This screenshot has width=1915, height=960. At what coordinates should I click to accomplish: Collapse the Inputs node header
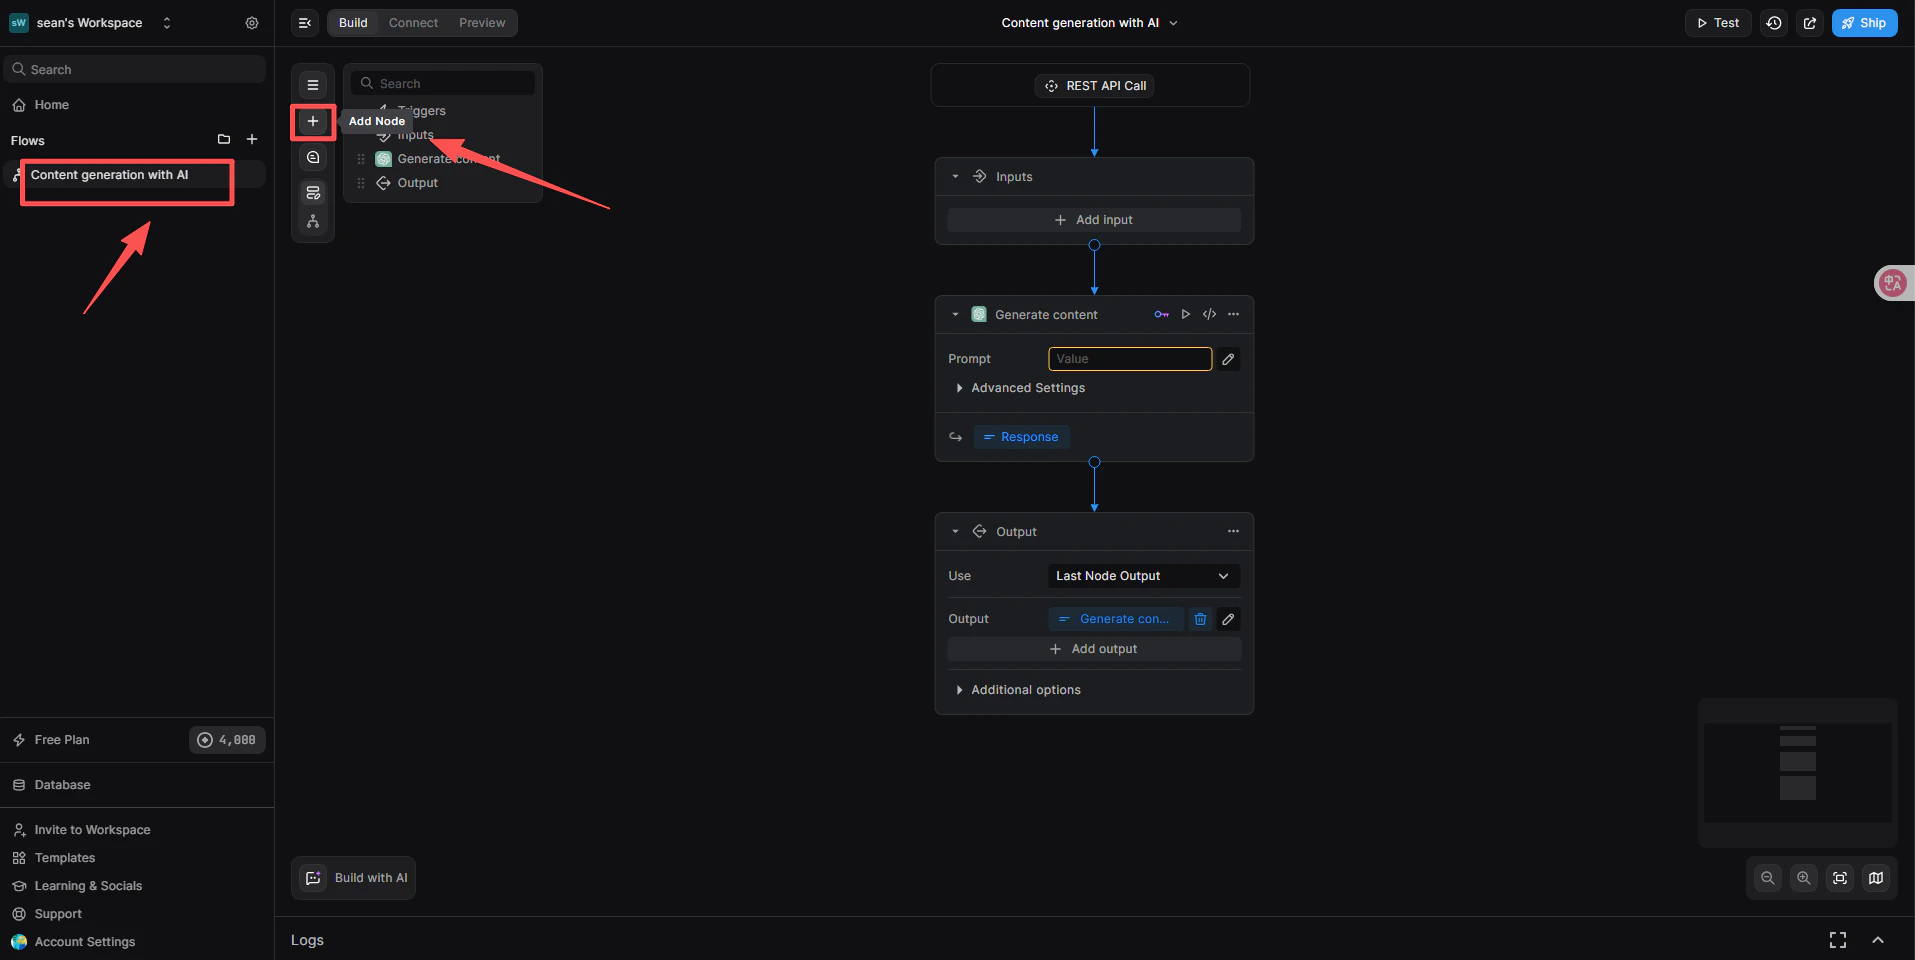pos(956,176)
